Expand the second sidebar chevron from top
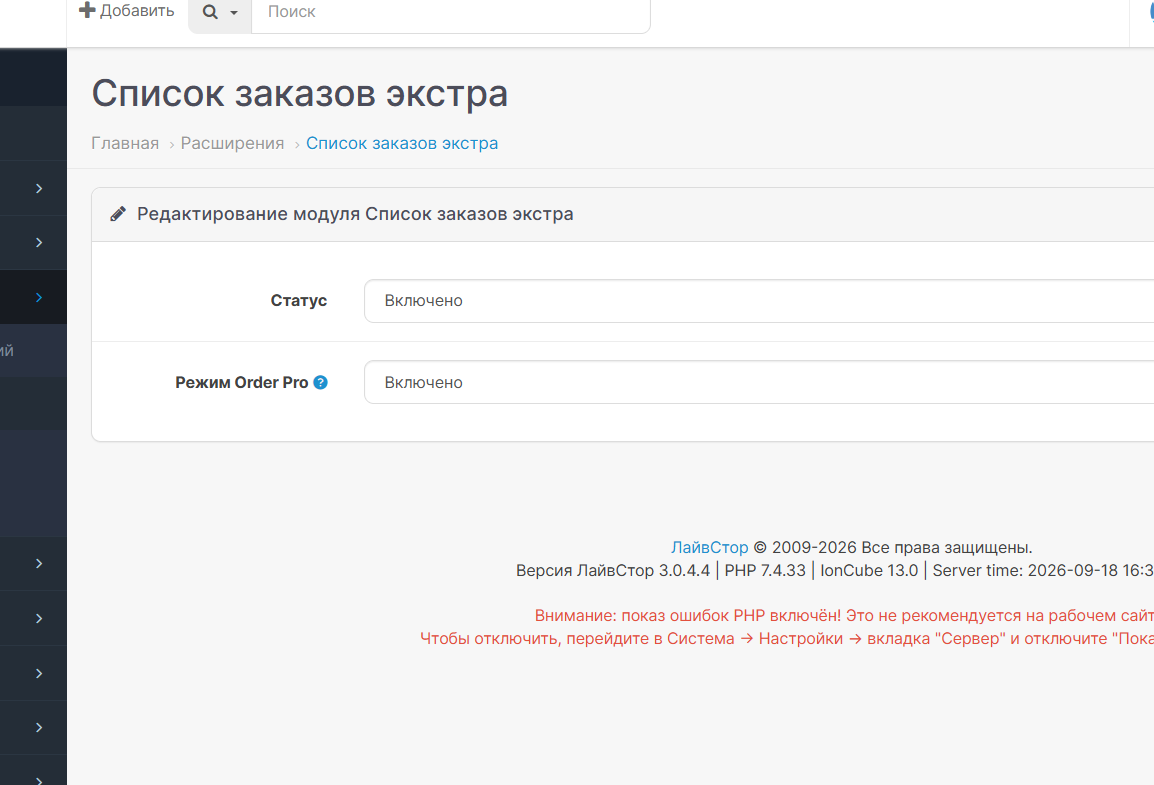The image size is (1154, 785). pyautogui.click(x=39, y=242)
